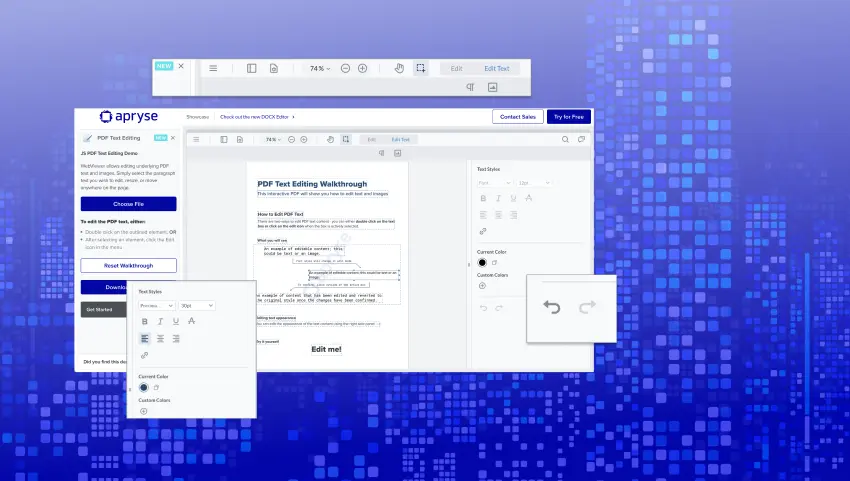The image size is (850, 481).
Task: Click add image icon below main viewer toolbar
Action: tap(397, 153)
